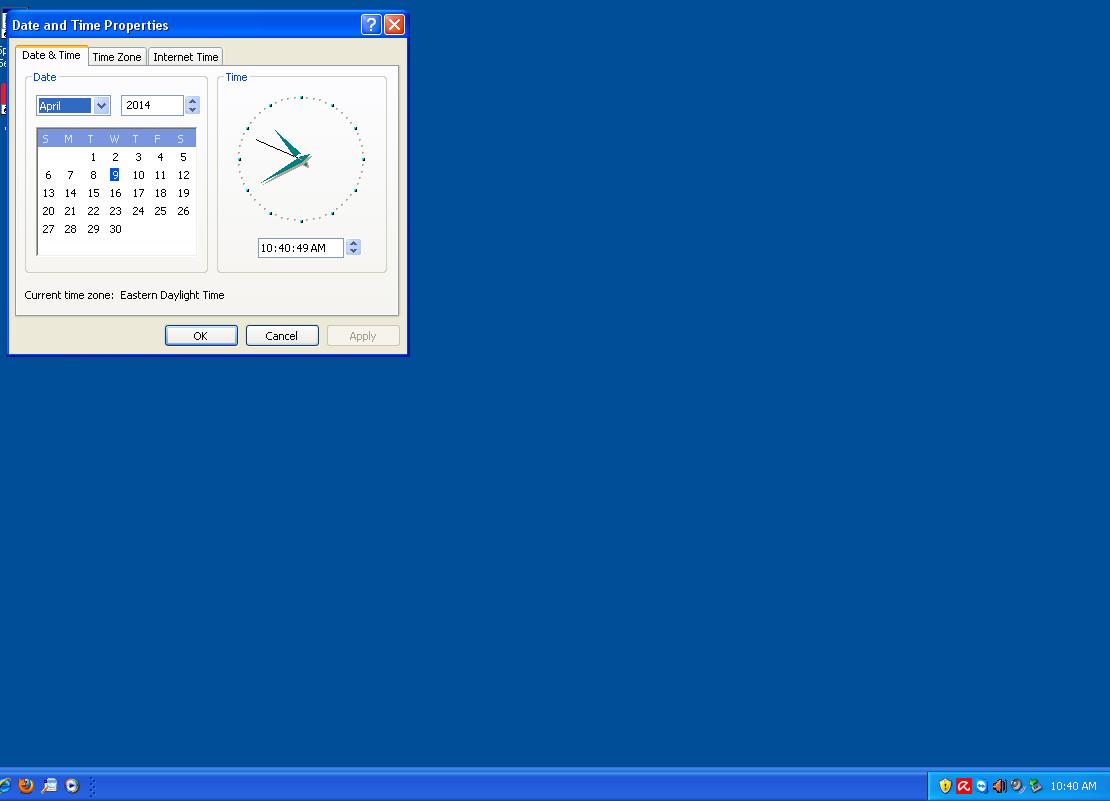Click the search magnifier quick launch icon
The image size is (1110, 801).
(x=49, y=786)
